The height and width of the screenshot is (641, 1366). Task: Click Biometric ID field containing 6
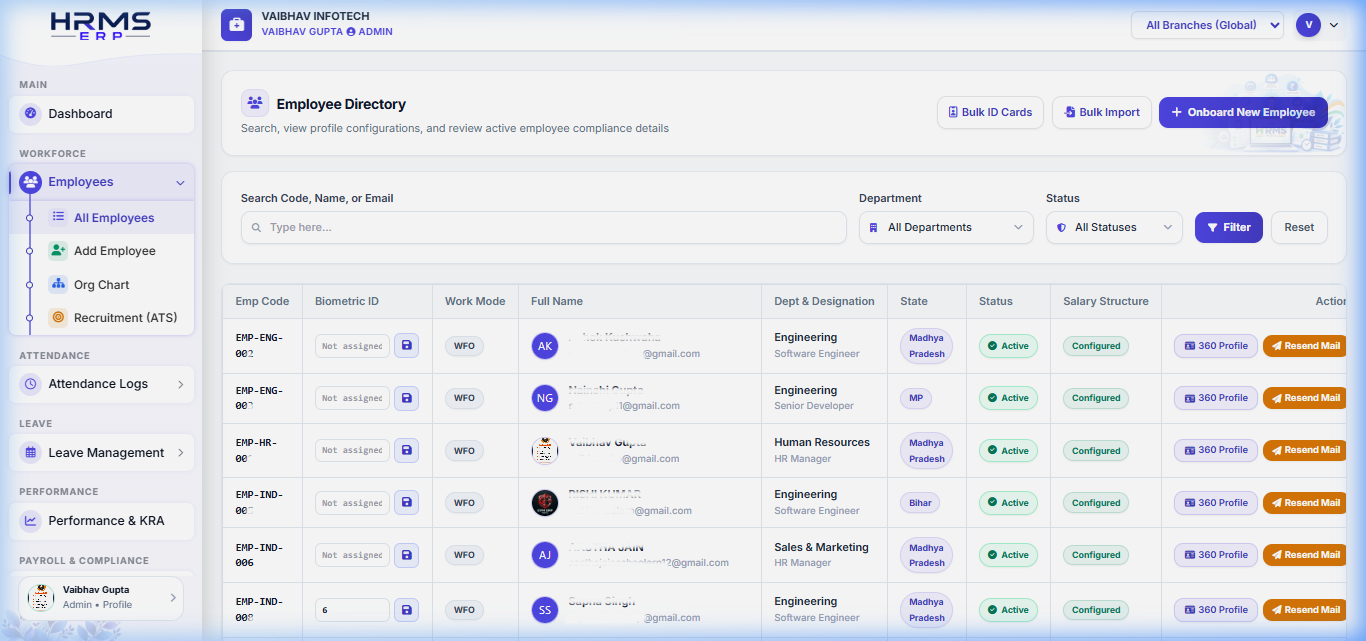(x=352, y=610)
